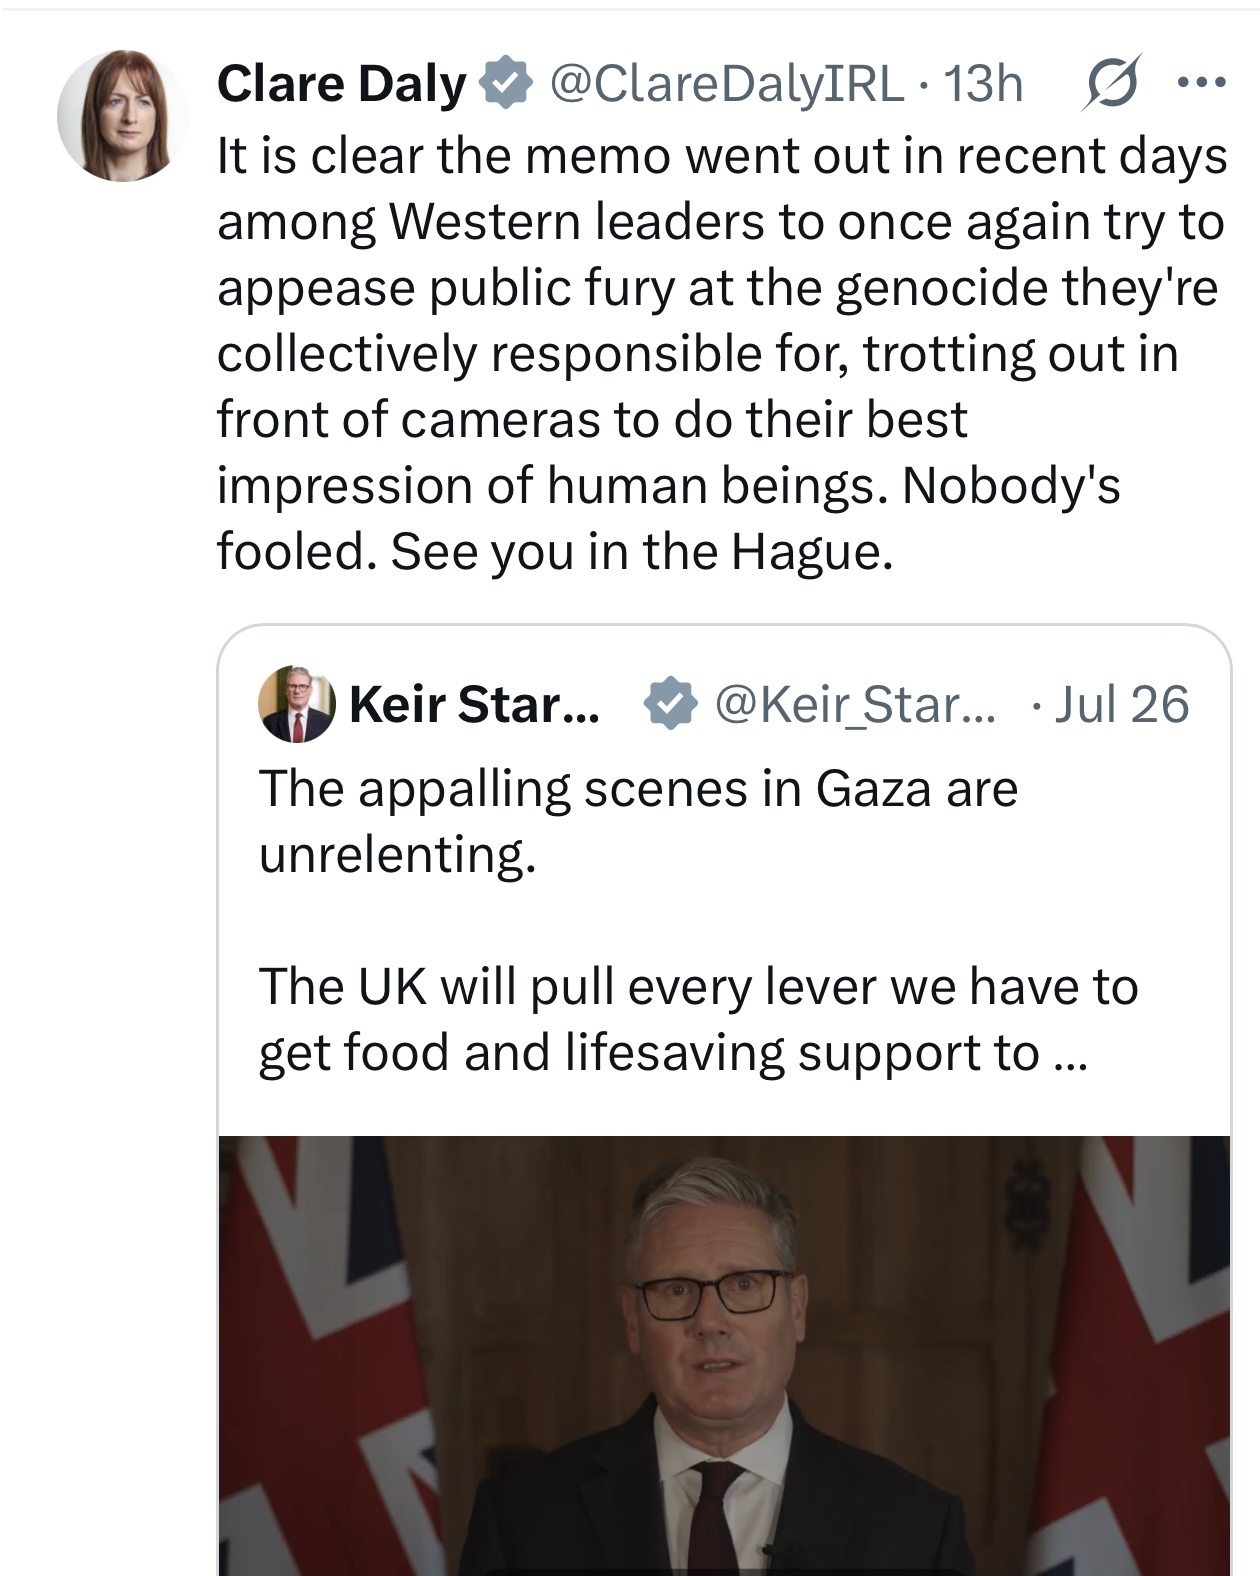This screenshot has height=1576, width=1260.
Task: Open the @Keir_Star... handle in quoted post
Action: [855, 704]
